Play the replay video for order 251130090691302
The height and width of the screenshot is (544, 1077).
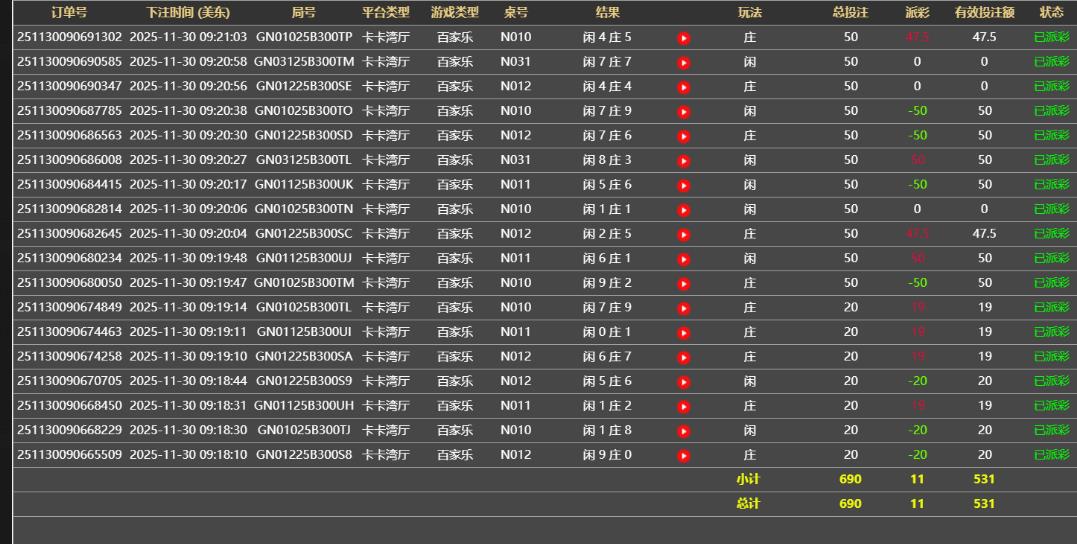coord(684,38)
